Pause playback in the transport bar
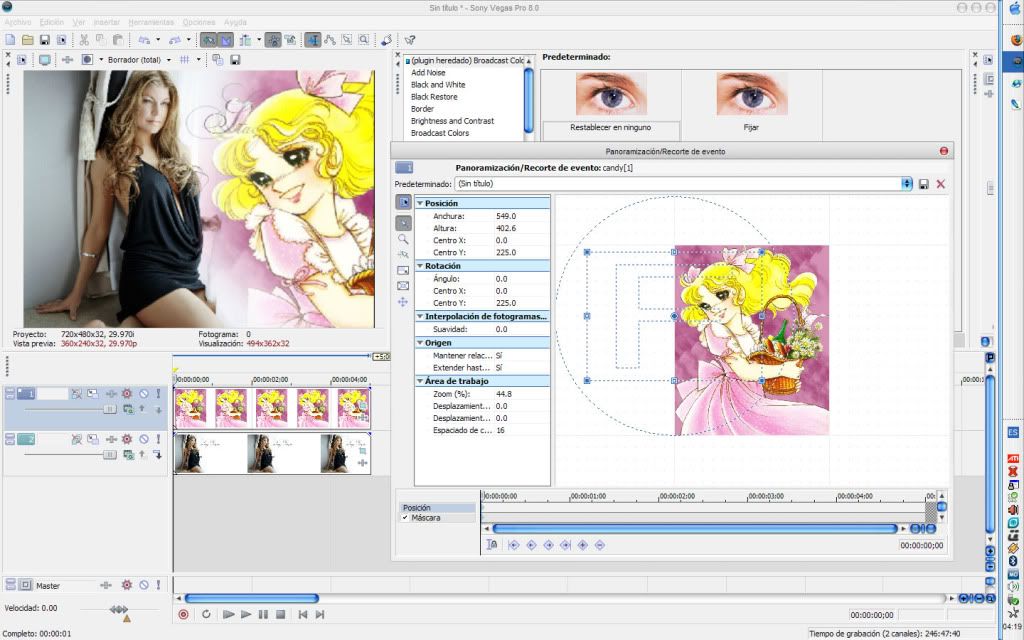The height and width of the screenshot is (640, 1024). [x=263, y=615]
